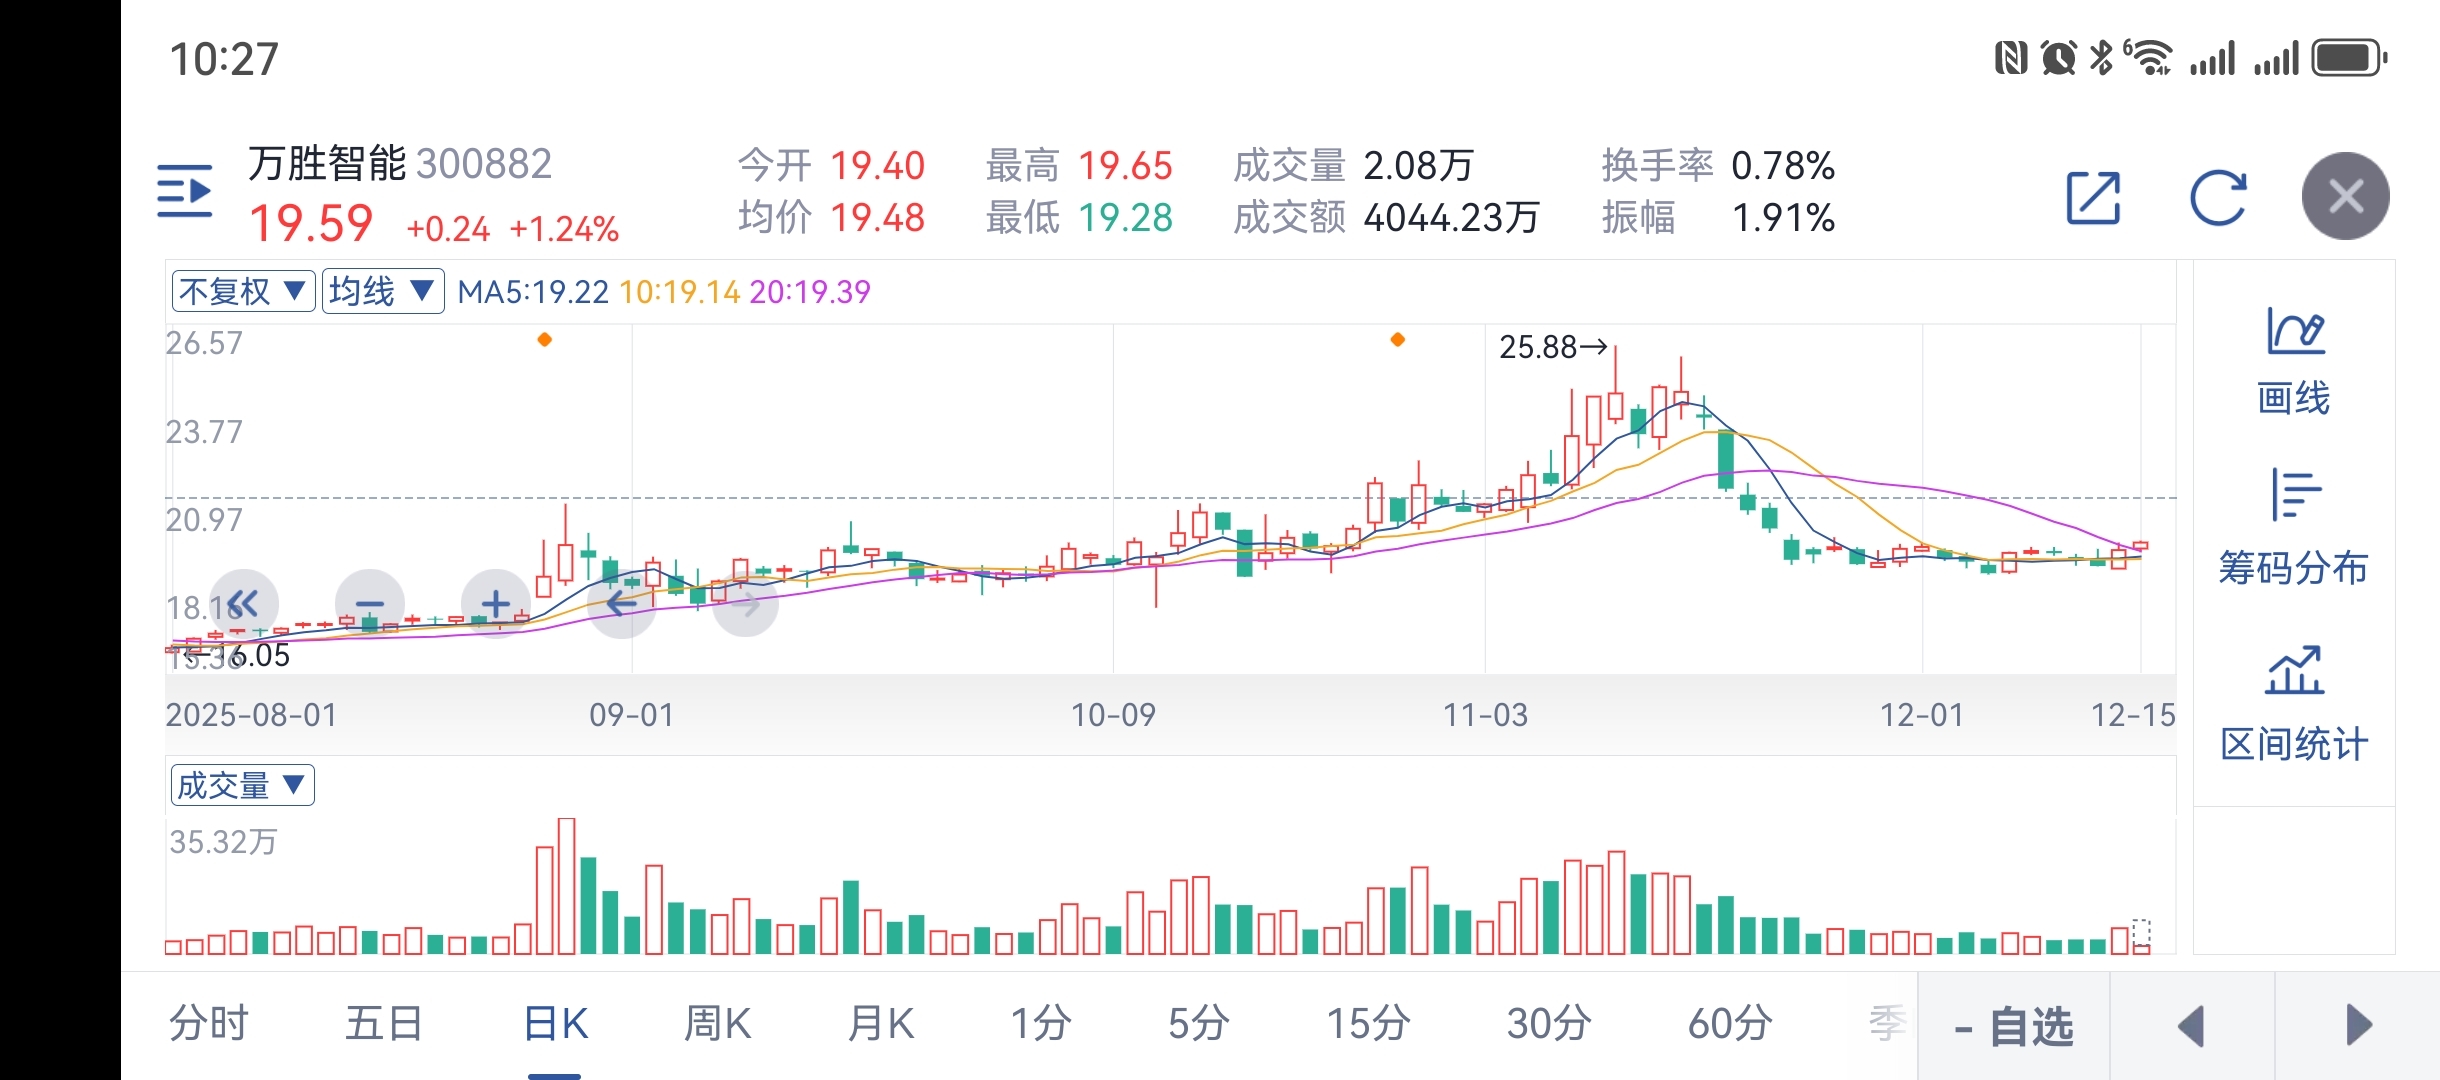
Task: Open the stock list menu icon
Action: 185,192
